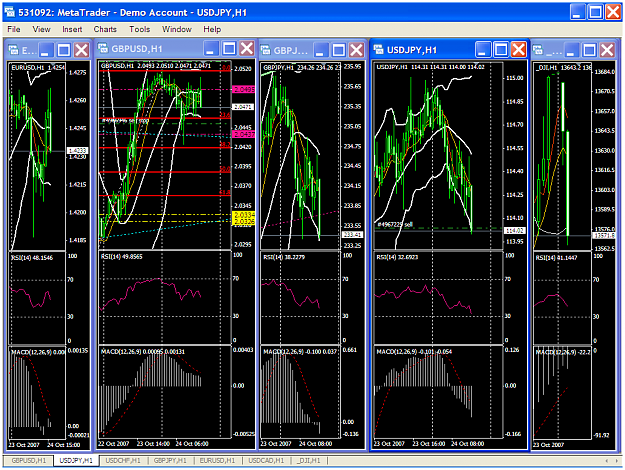Minimize the EURUSD chart window
Image resolution: width=625 pixels, height=470 pixels.
click(x=45, y=50)
